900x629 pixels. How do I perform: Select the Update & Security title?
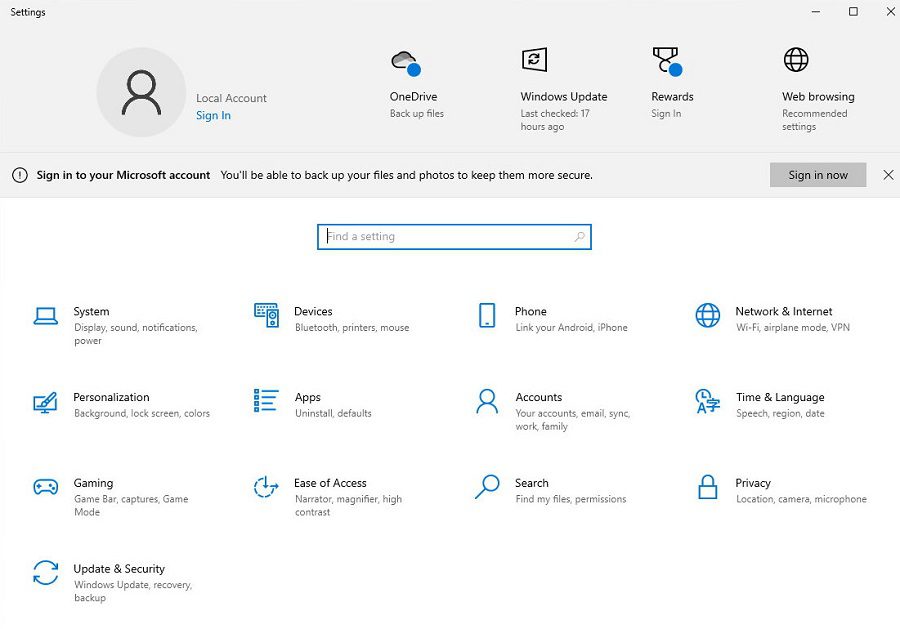pos(119,569)
